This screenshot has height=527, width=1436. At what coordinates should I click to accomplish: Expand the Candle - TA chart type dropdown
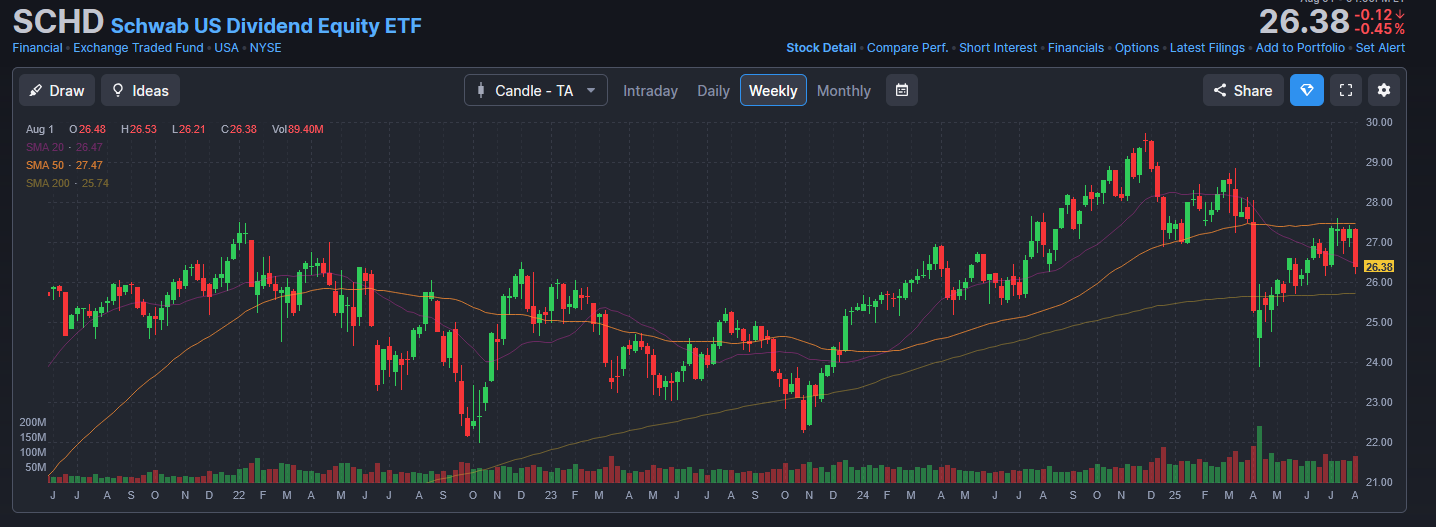(x=536, y=90)
